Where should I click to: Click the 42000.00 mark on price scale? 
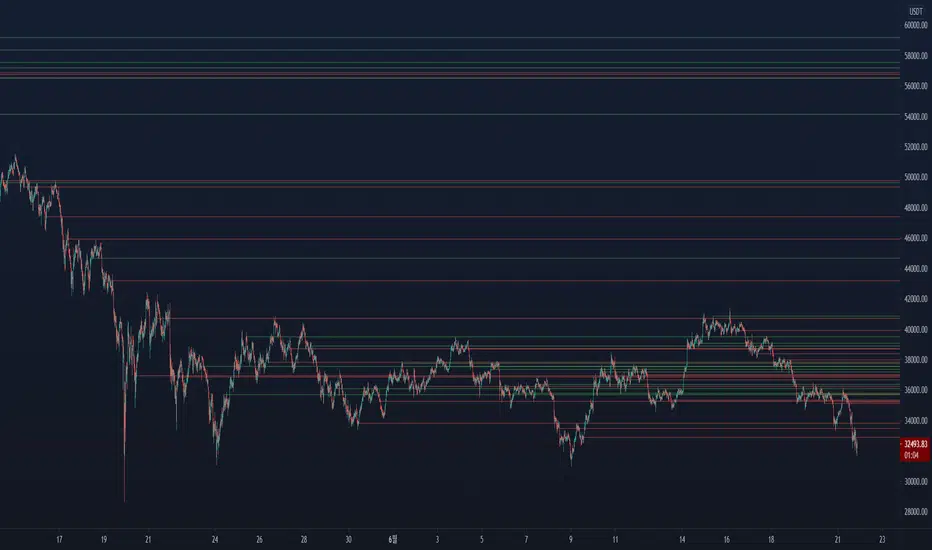click(915, 299)
